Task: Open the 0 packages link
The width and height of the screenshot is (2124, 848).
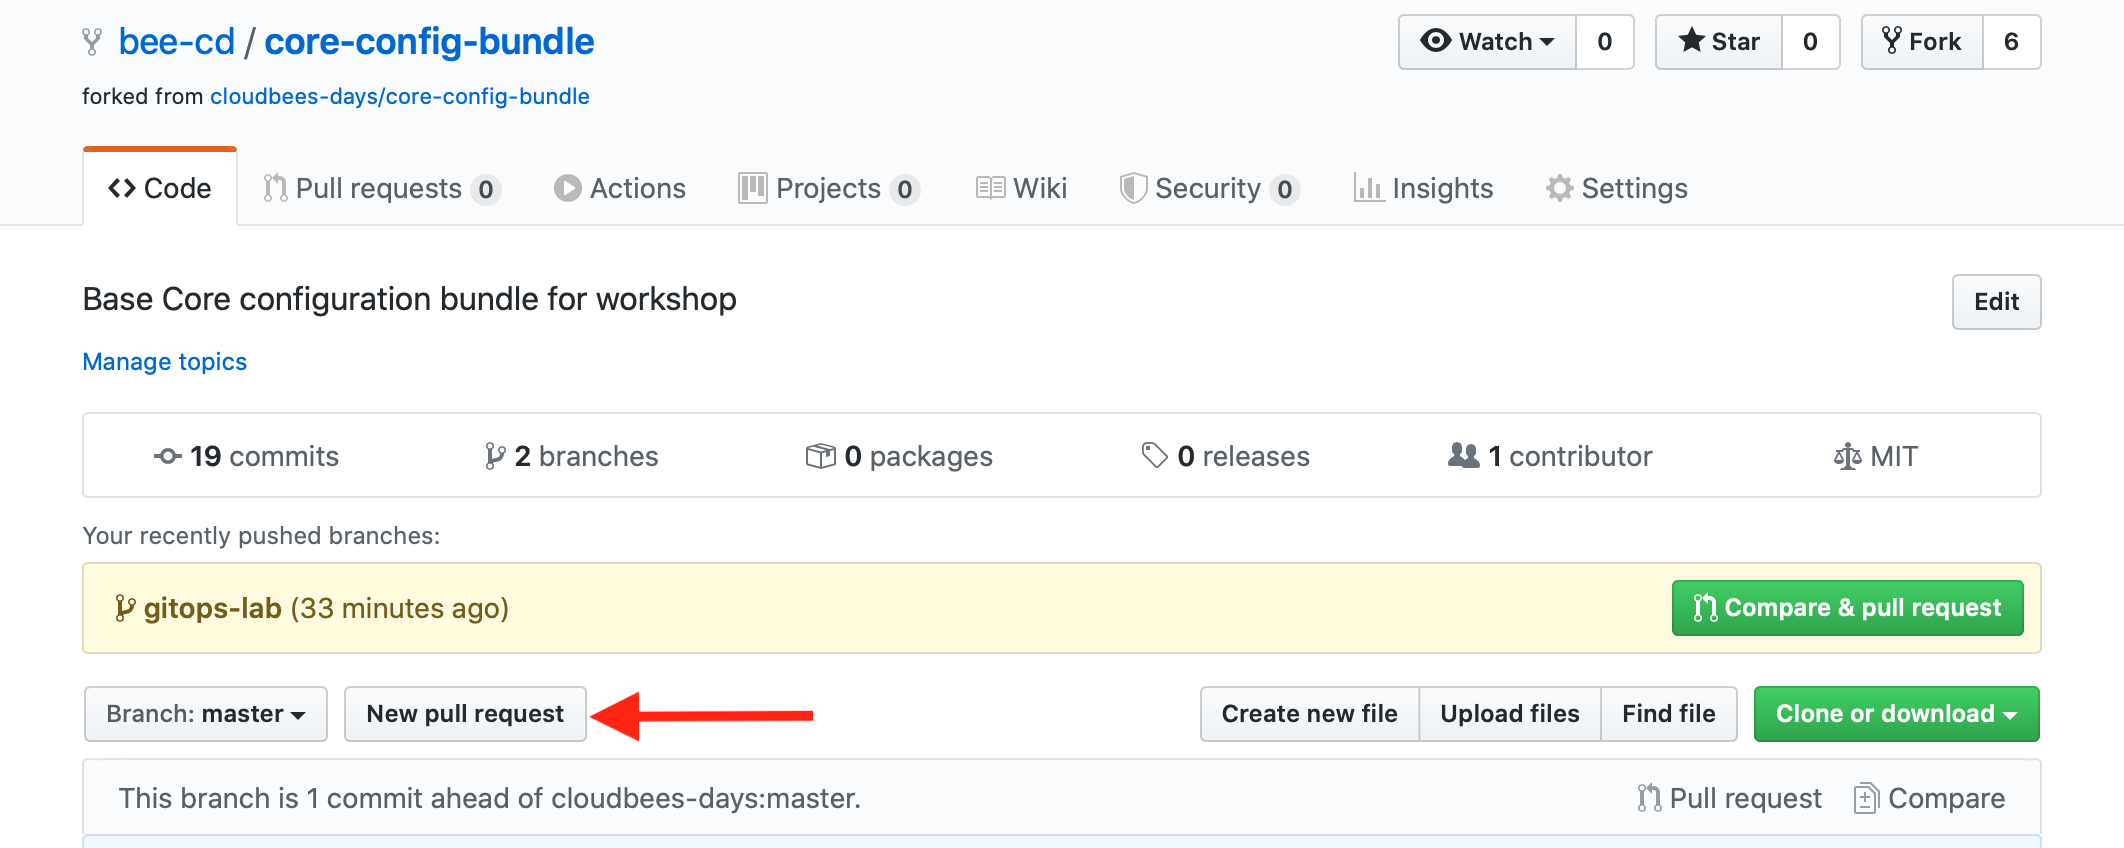Action: [x=899, y=456]
